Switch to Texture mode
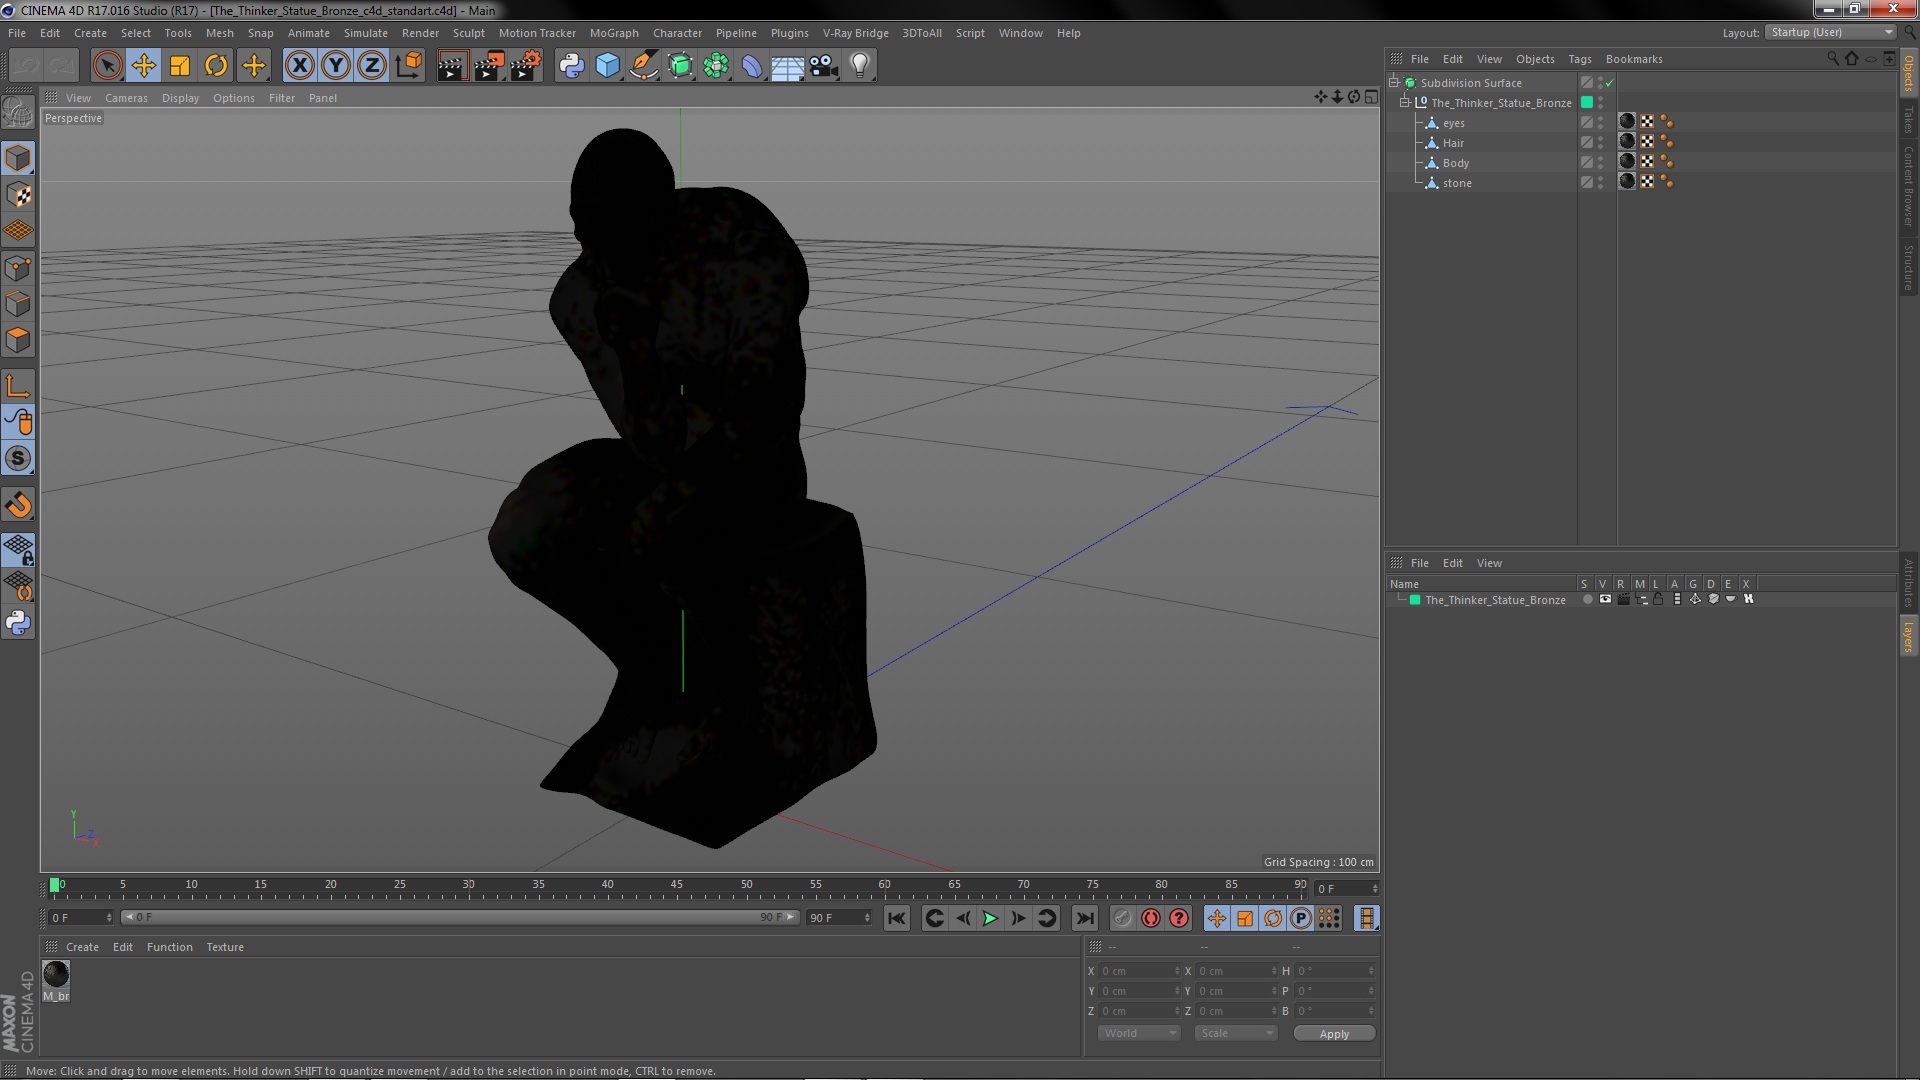The width and height of the screenshot is (1920, 1080). [18, 195]
